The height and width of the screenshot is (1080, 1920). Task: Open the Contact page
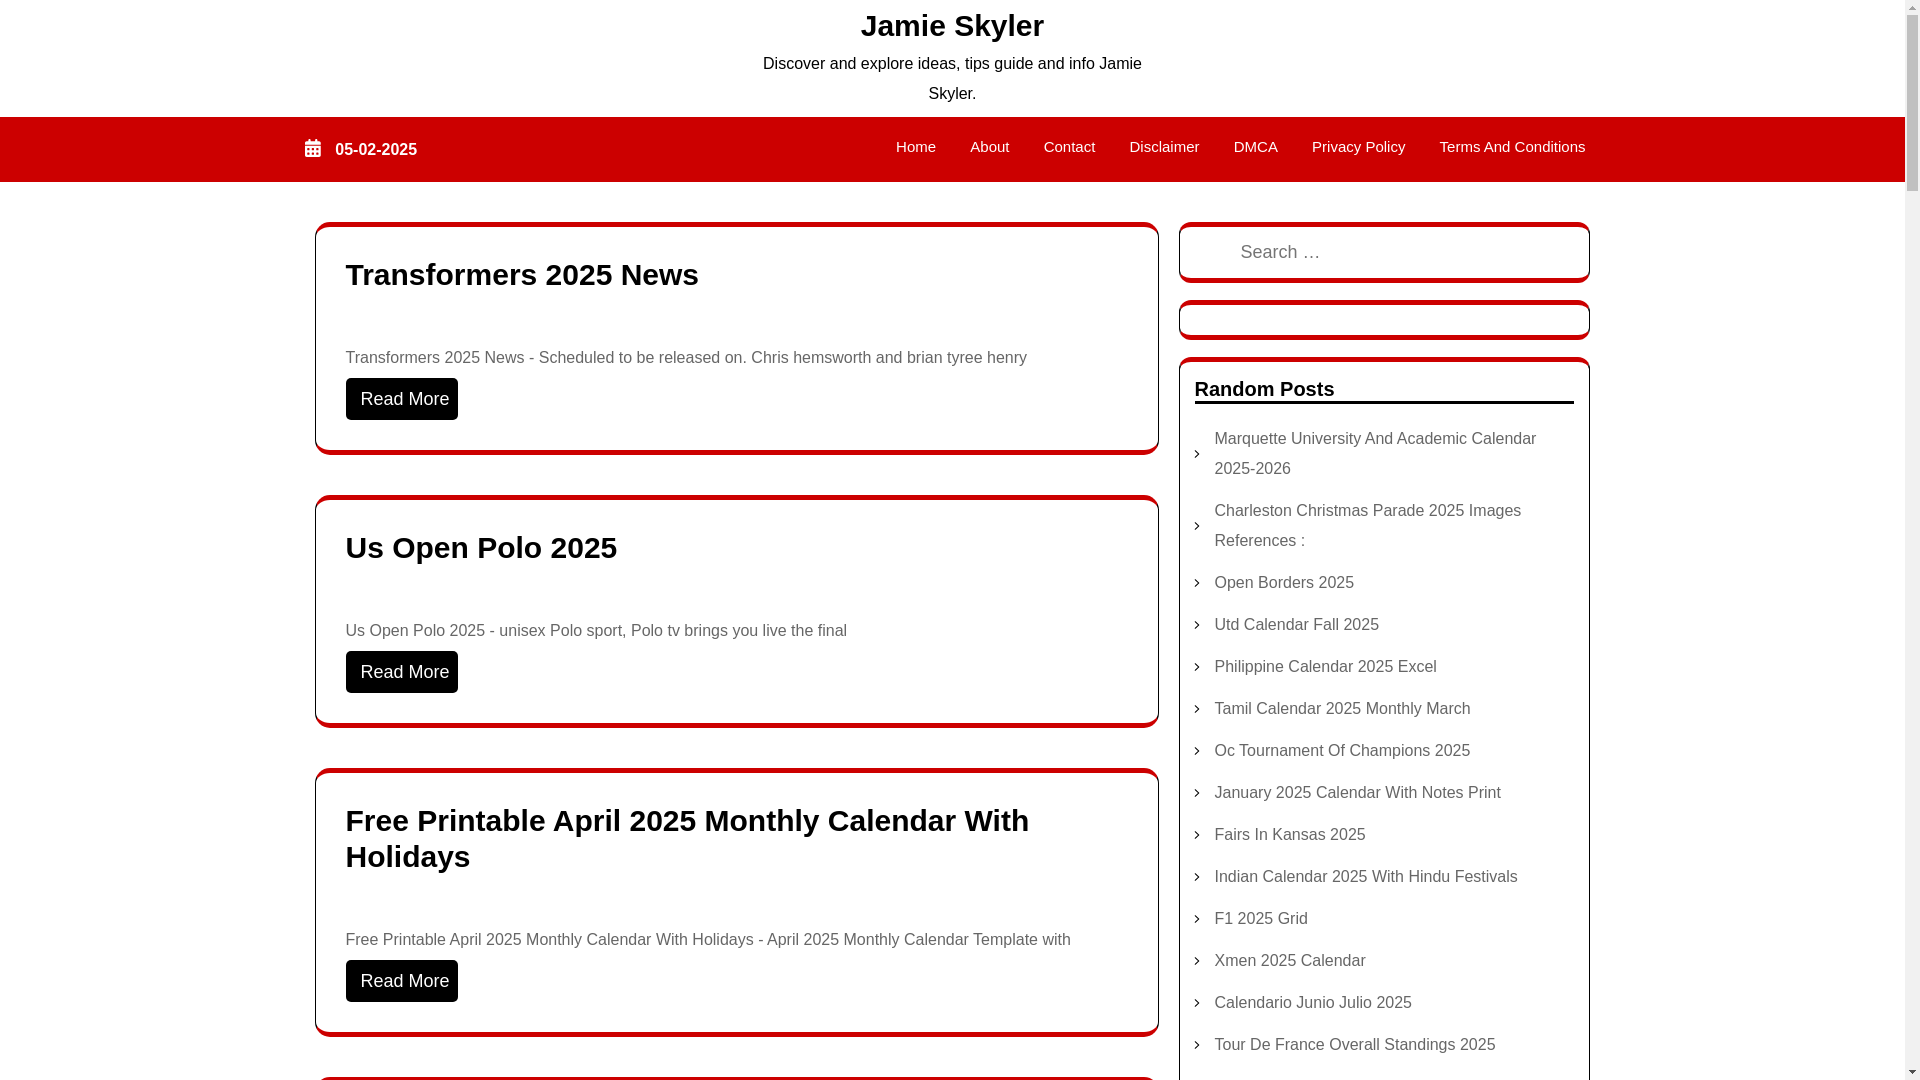(1069, 147)
